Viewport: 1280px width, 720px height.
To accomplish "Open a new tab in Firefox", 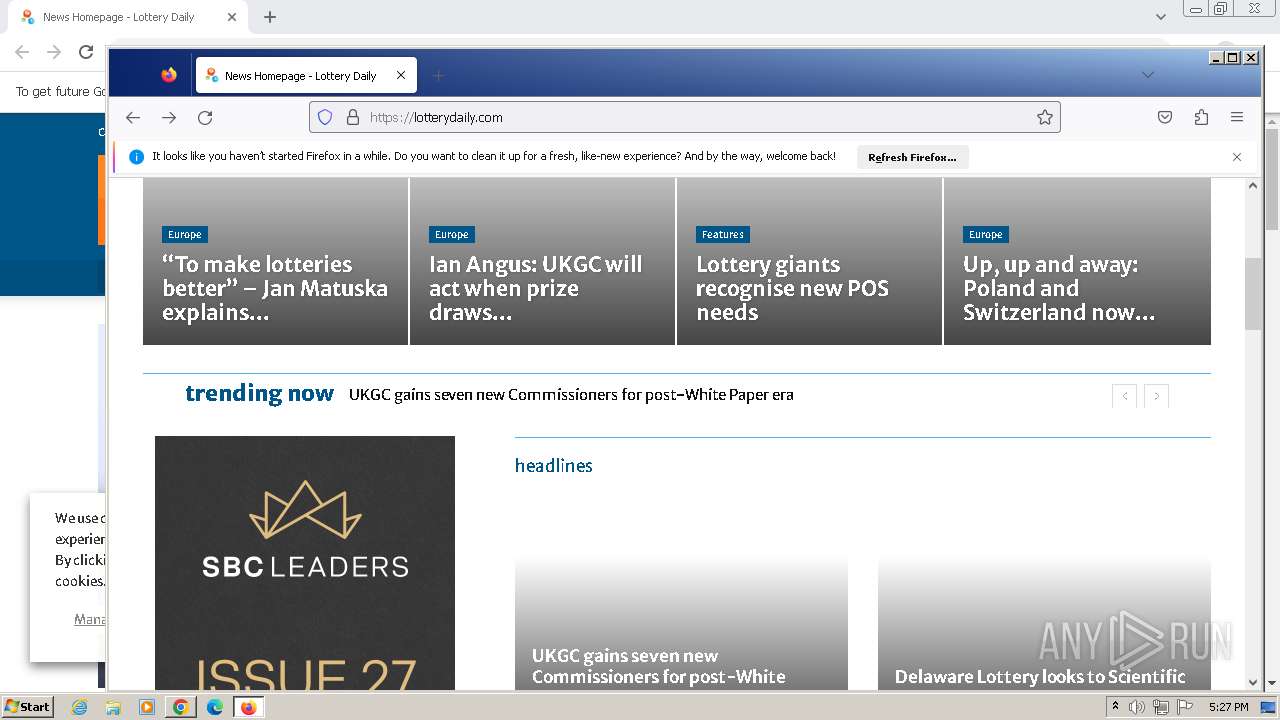I will tap(438, 75).
